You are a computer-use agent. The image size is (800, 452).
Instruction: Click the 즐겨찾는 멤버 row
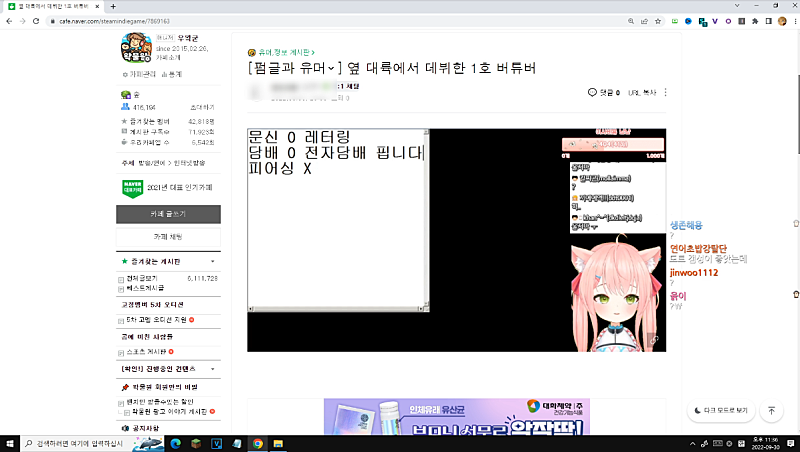pos(168,122)
